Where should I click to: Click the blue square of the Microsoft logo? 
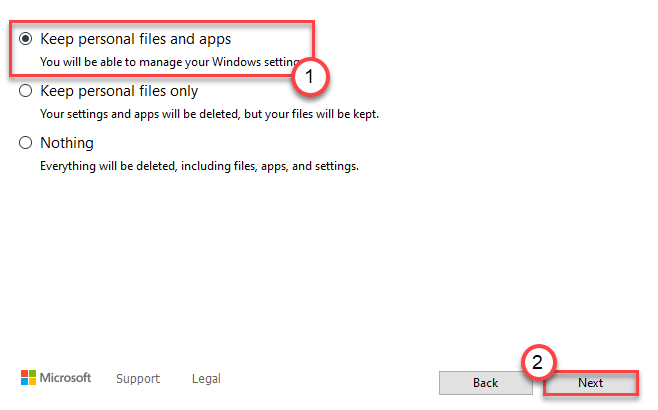coord(24,382)
